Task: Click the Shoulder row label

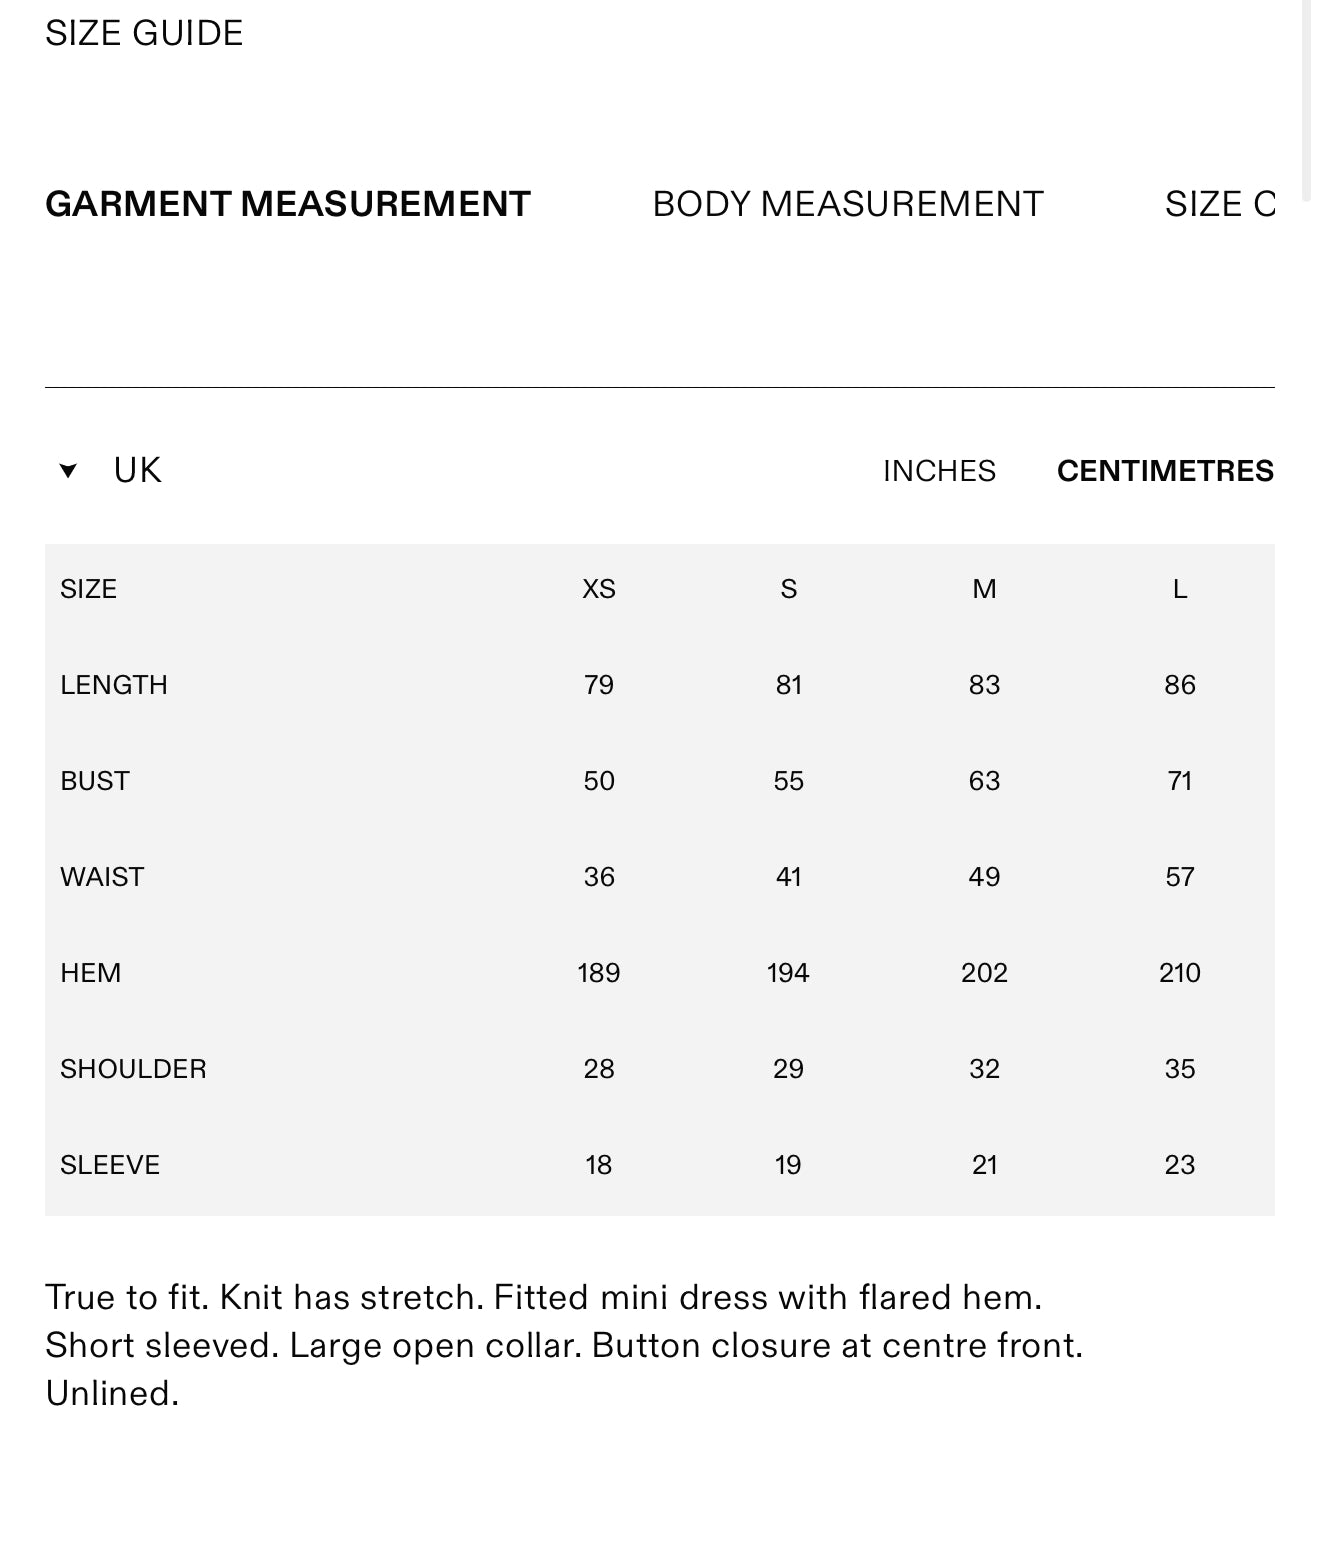Action: pos(133,1069)
